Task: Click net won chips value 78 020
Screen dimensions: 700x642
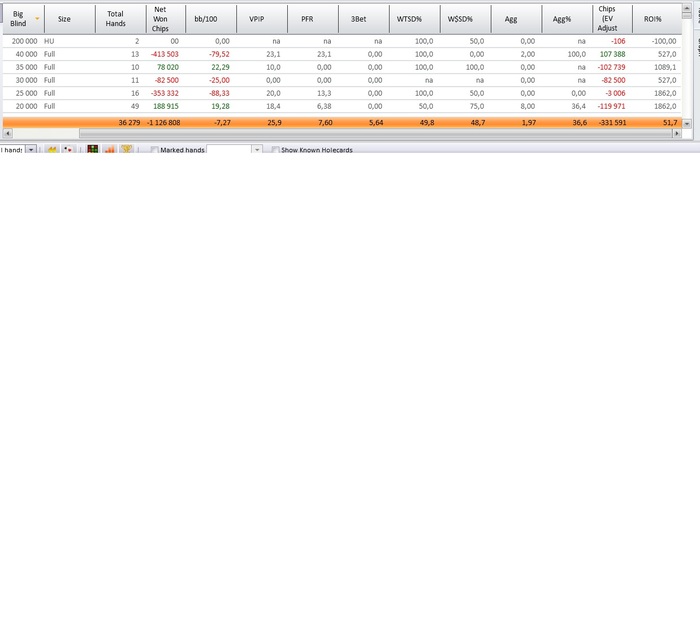Action: coord(168,67)
